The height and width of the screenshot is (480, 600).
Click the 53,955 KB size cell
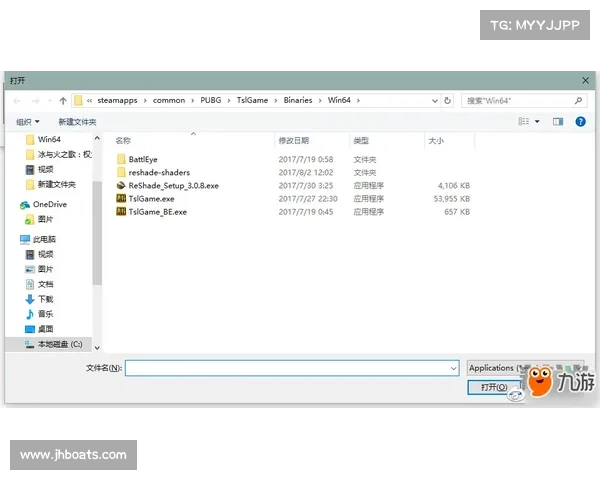452,199
